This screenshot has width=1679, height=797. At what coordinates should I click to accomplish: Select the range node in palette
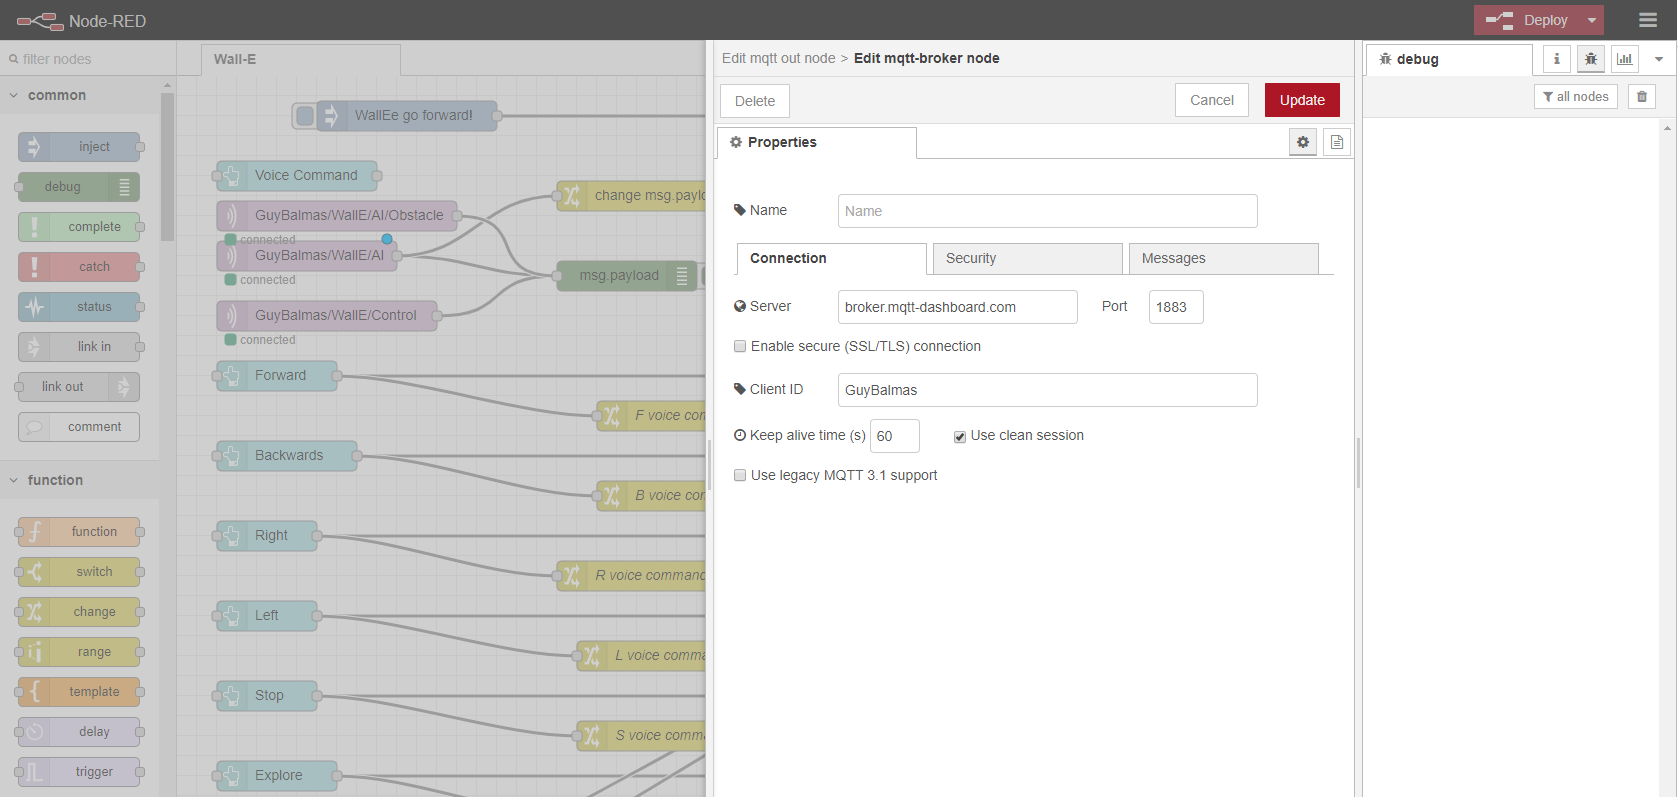click(79, 652)
